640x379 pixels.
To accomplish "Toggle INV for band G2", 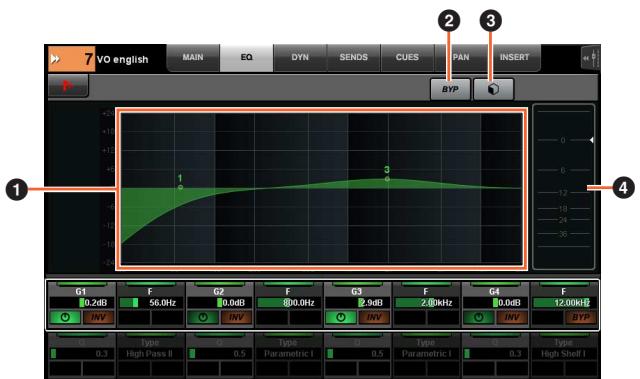I will [236, 317].
